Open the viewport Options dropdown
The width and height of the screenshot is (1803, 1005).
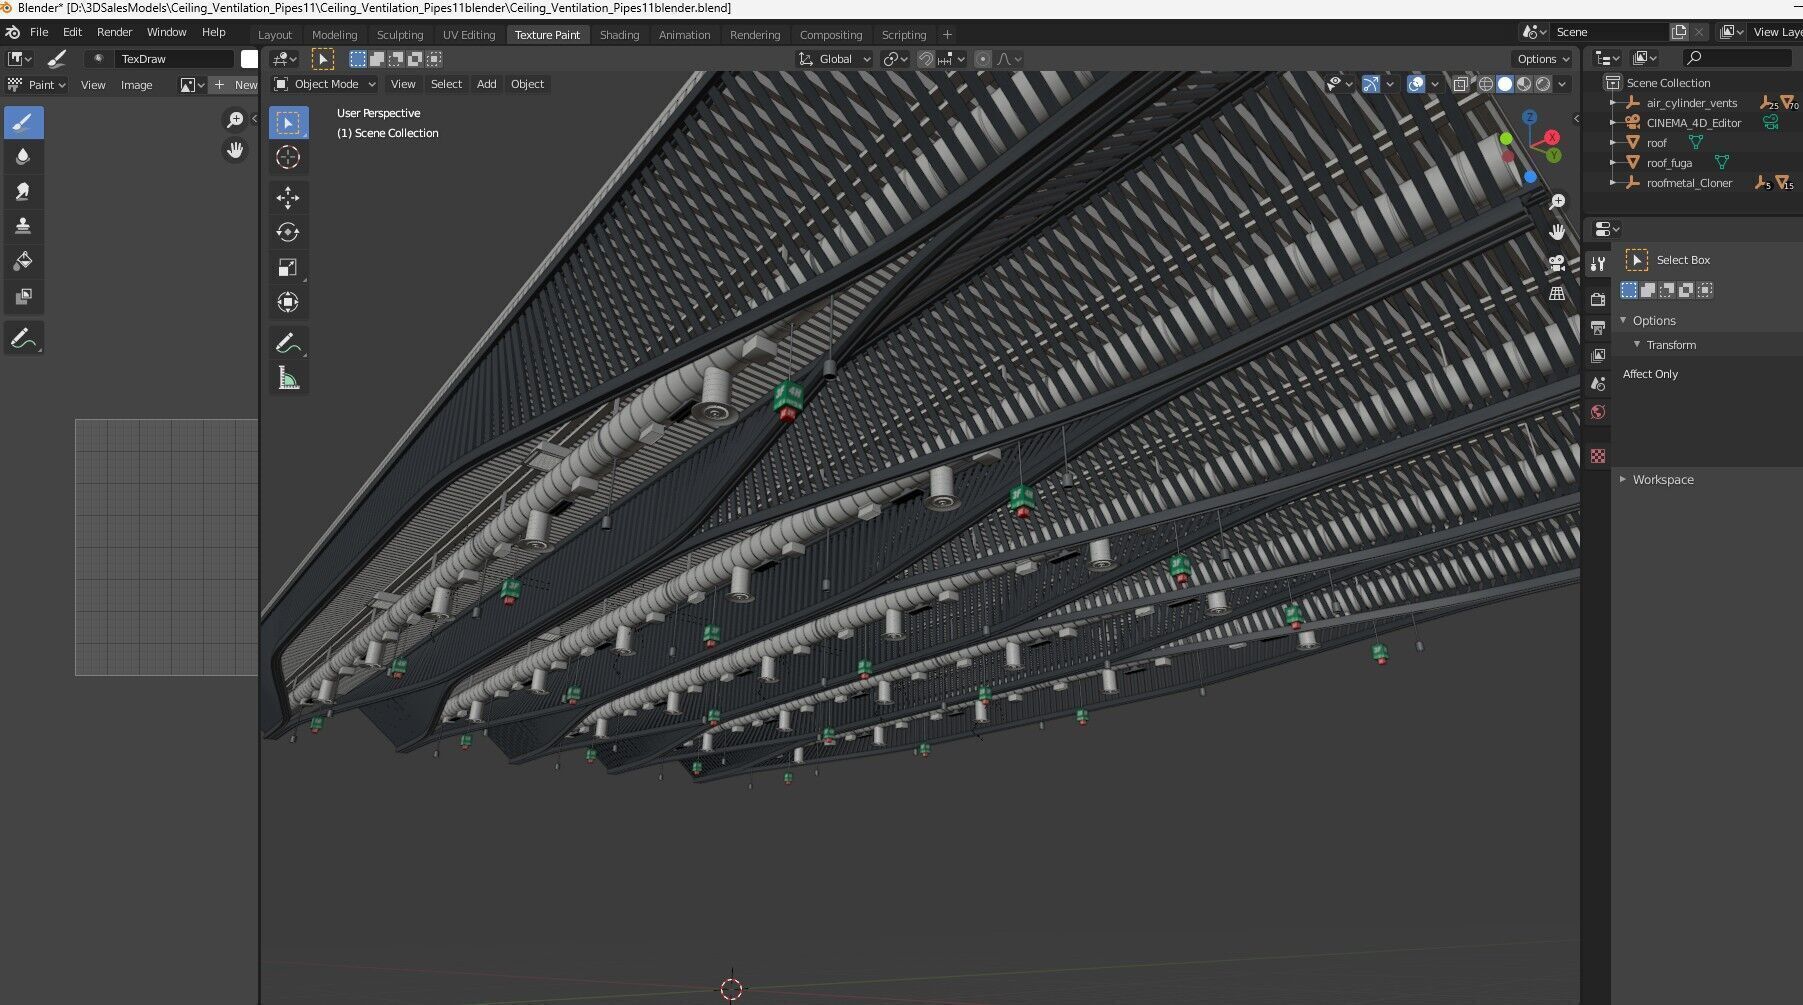[1543, 59]
